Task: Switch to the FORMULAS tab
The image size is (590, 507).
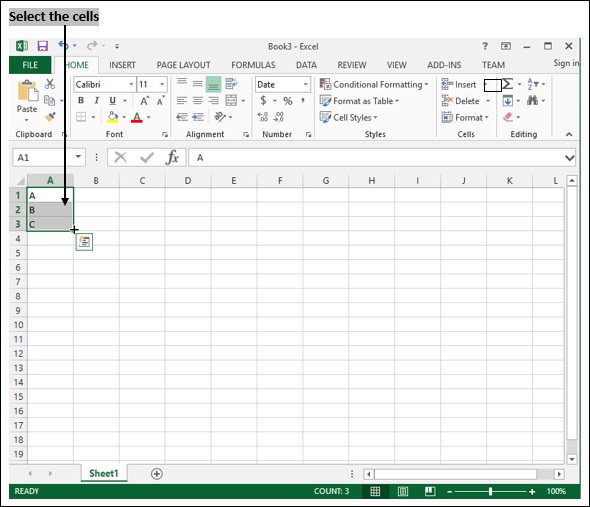Action: [253, 65]
